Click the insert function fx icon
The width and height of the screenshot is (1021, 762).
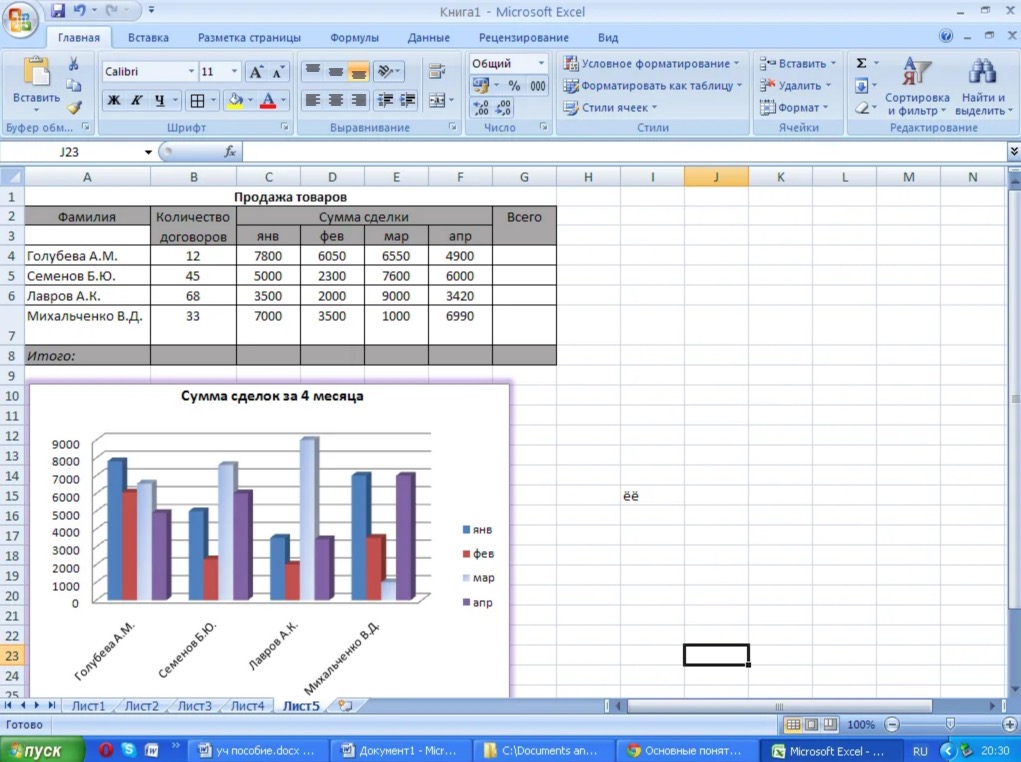coord(229,152)
